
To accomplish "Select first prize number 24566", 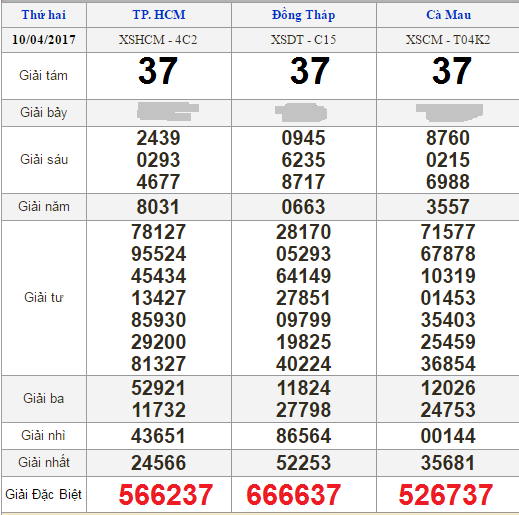I will [x=158, y=463].
